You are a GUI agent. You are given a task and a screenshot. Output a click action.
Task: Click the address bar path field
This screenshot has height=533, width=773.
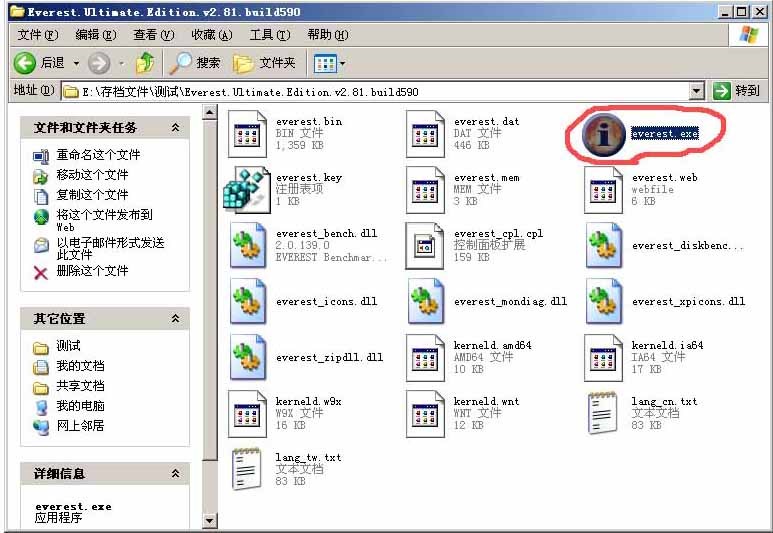[x=376, y=92]
